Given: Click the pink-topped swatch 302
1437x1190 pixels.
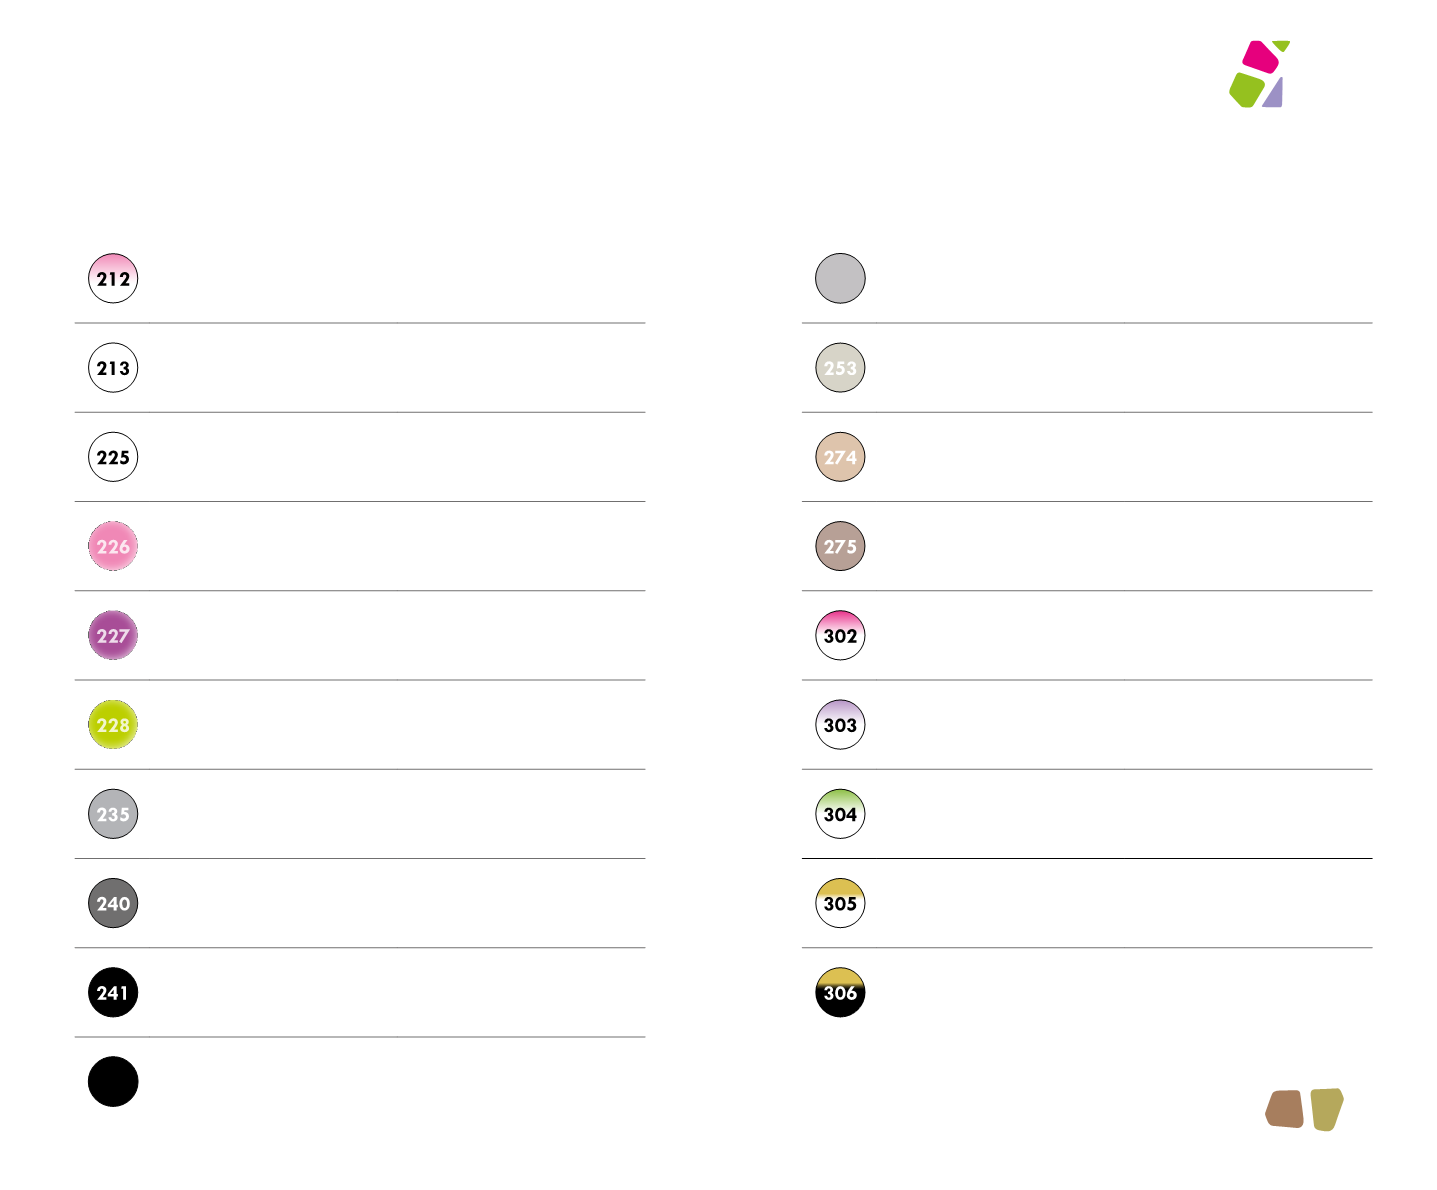Looking at the screenshot, I should [x=840, y=635].
